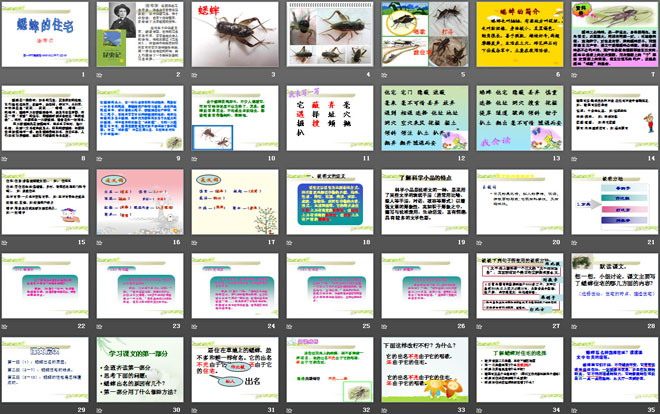Select slide 7 with the lizard picture

pos(611,37)
